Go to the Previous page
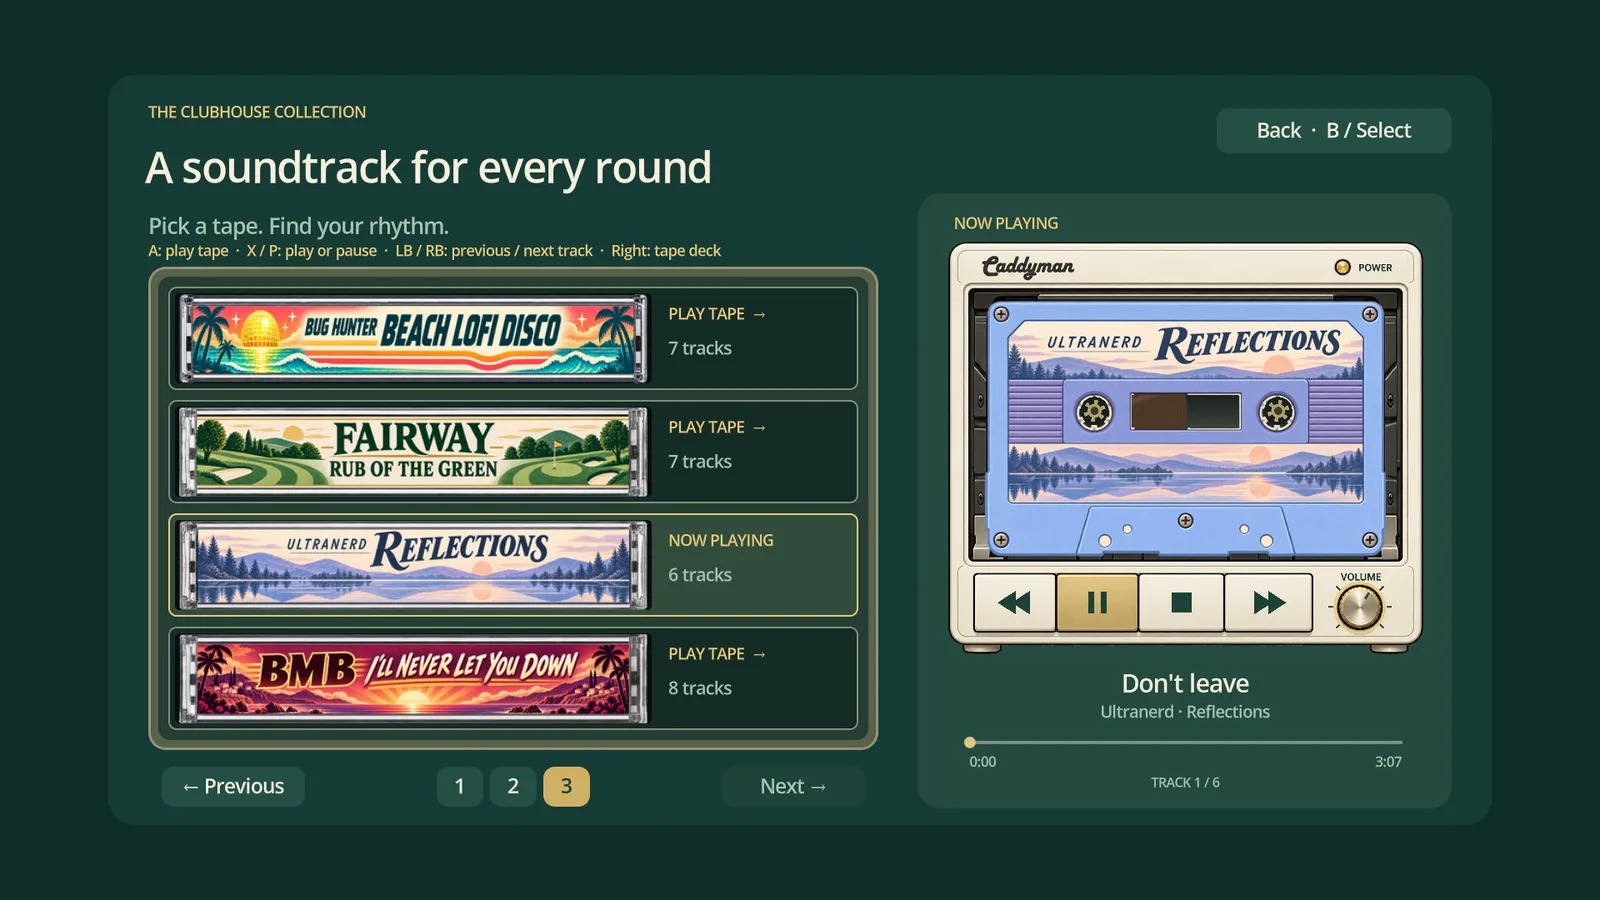The height and width of the screenshot is (900, 1600). coord(233,786)
